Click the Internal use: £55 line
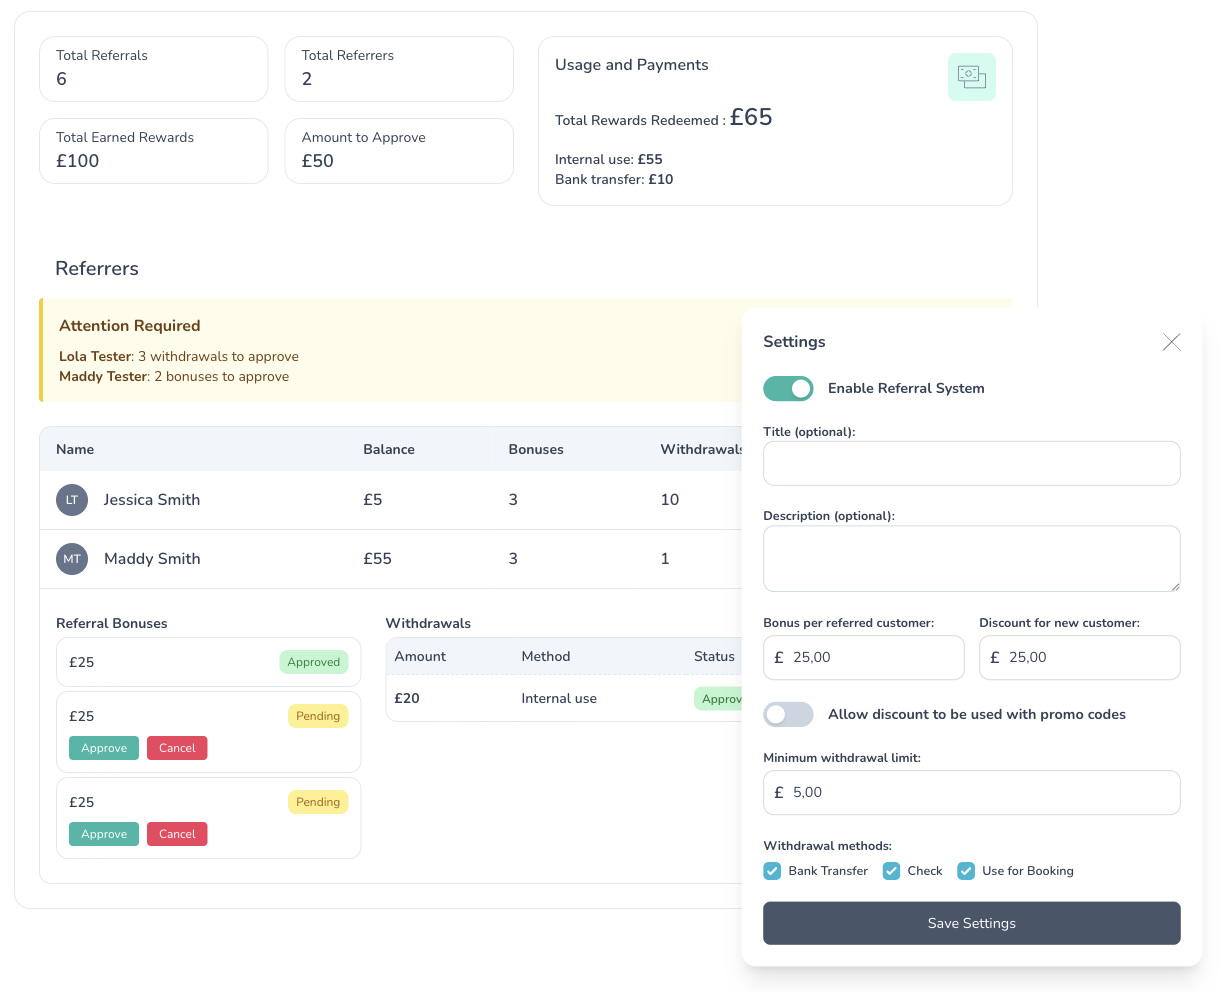Image resolution: width=1224 pixels, height=992 pixels. pos(609,159)
